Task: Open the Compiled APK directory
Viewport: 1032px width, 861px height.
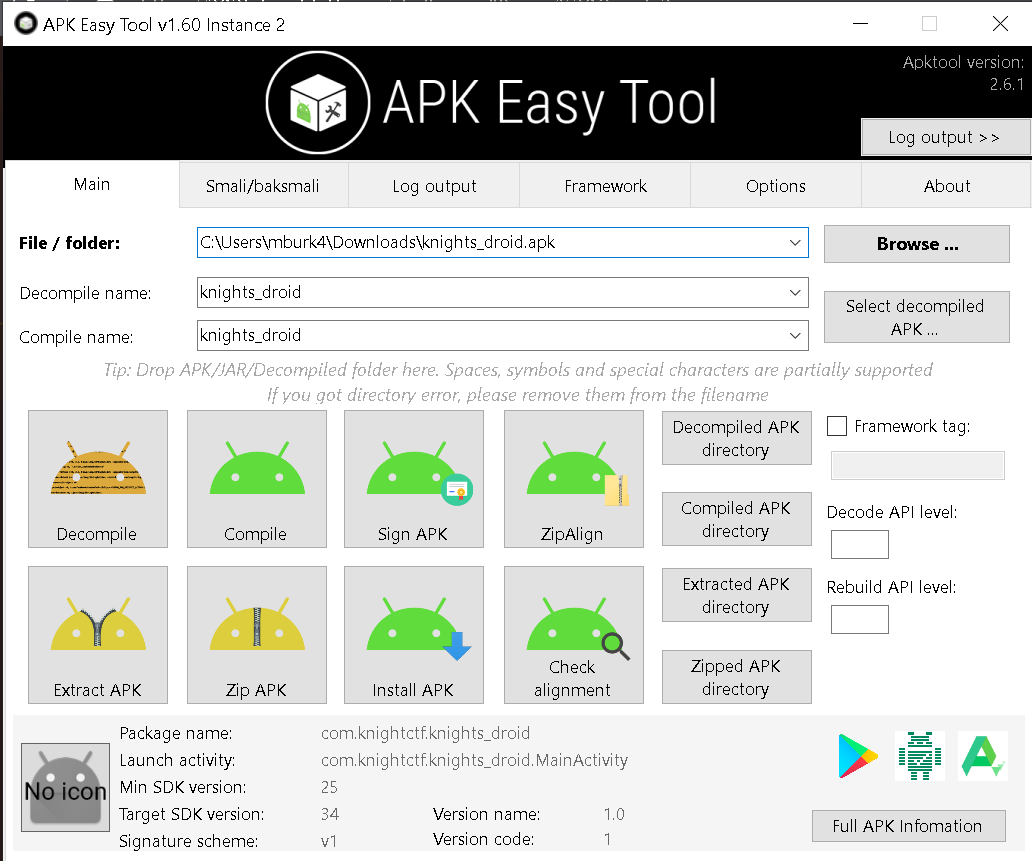Action: click(x=736, y=519)
